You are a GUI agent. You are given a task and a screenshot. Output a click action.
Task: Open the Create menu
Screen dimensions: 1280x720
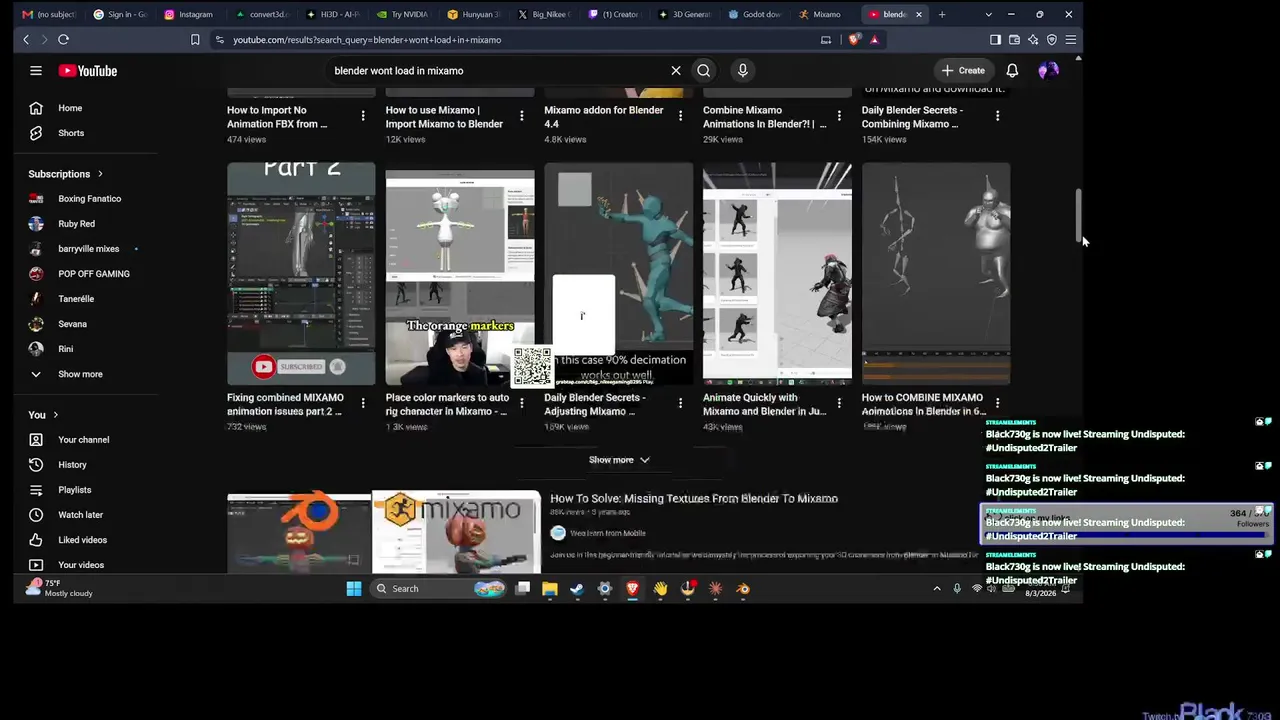[963, 71]
